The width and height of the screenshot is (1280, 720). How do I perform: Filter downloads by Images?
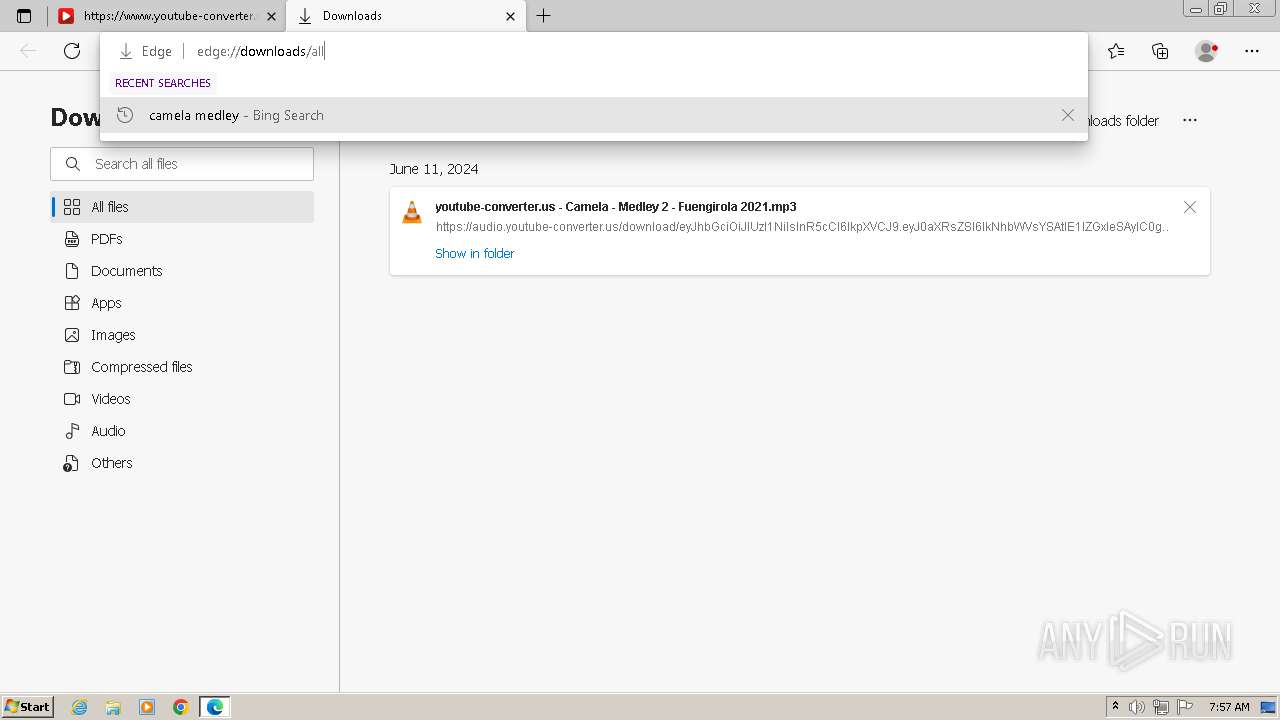point(183,335)
